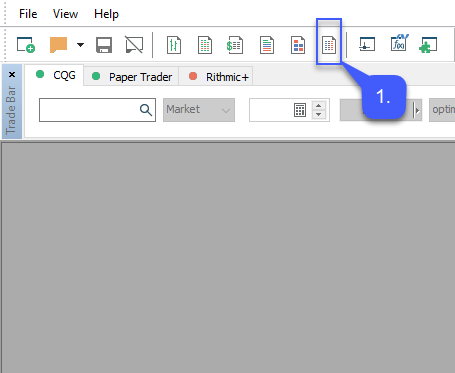Open the f(x) function editor icon
The width and height of the screenshot is (455, 373).
click(399, 43)
